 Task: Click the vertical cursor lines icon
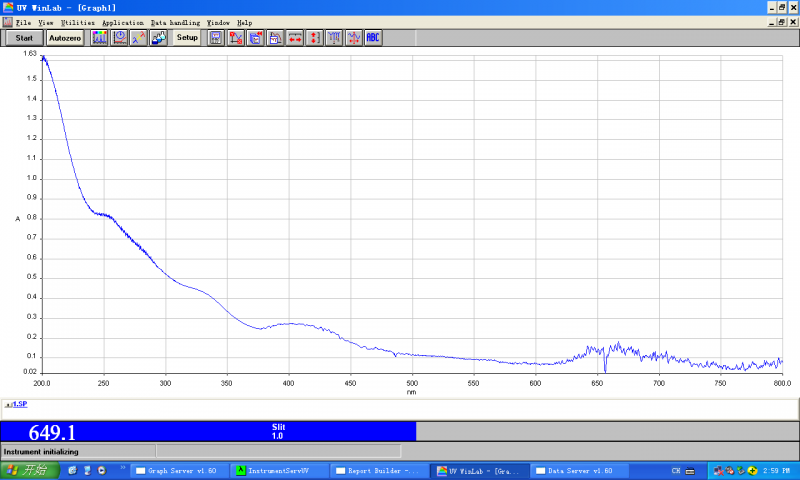[334, 38]
